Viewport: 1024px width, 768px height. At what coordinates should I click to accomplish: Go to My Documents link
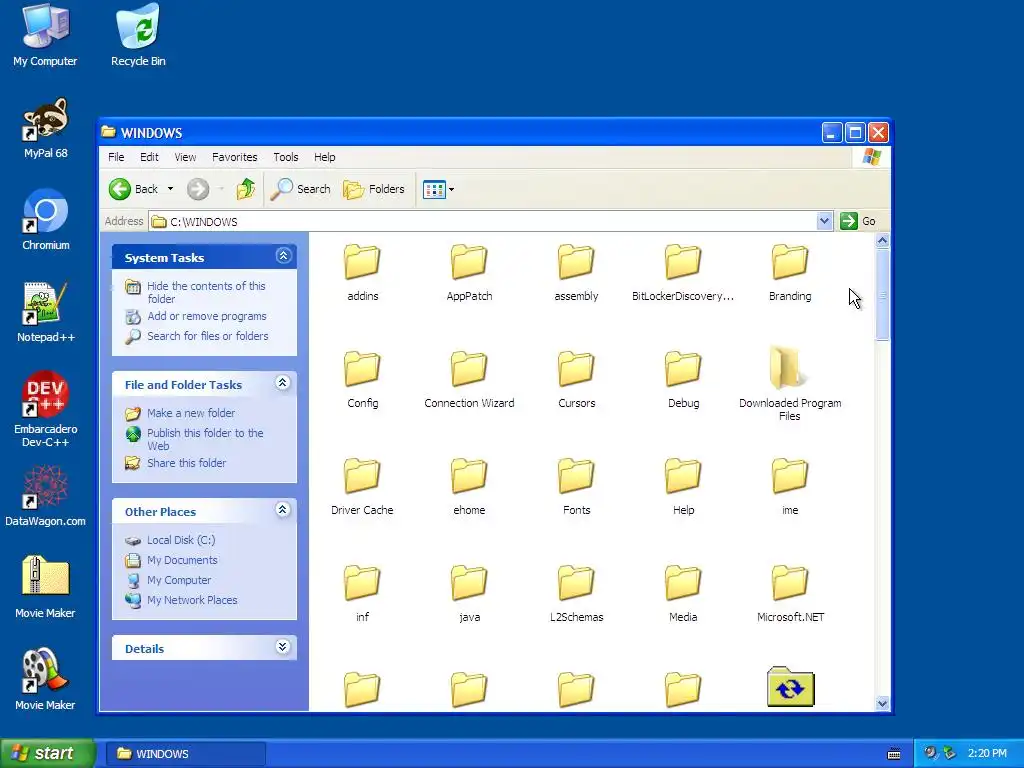(x=182, y=560)
